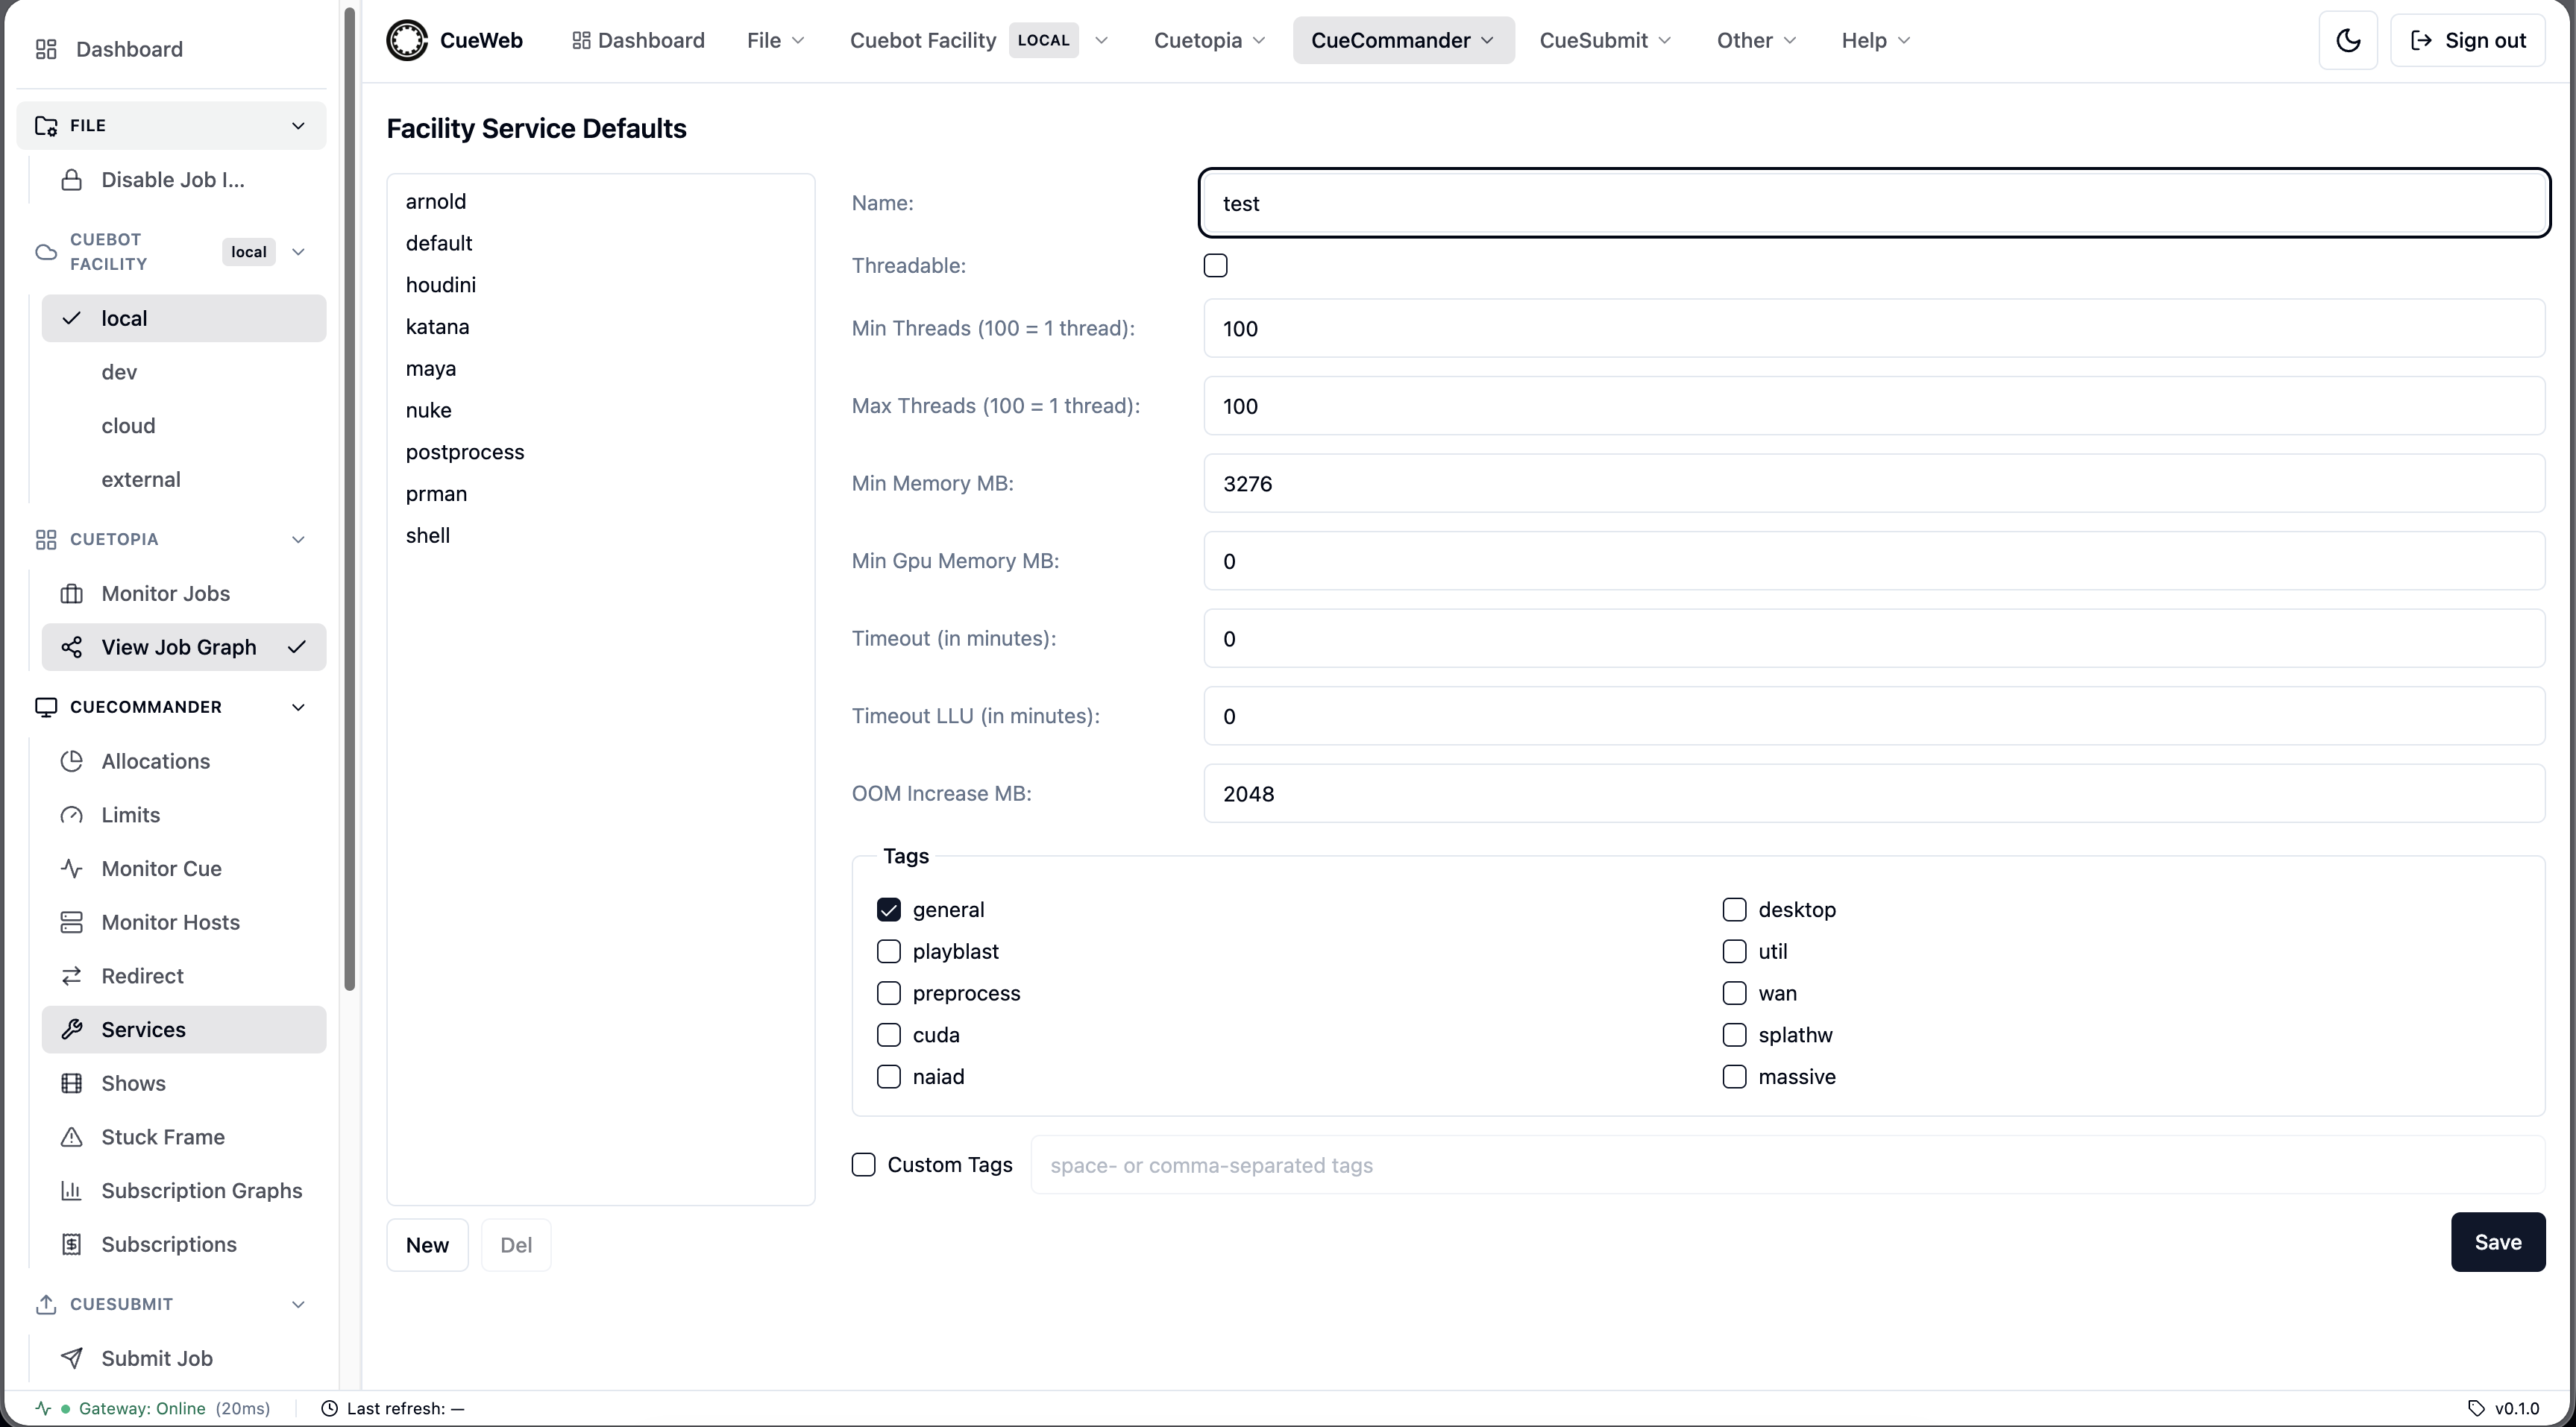Click the version tag icon
This screenshot has height=1427, width=2576.
pos(2476,1408)
